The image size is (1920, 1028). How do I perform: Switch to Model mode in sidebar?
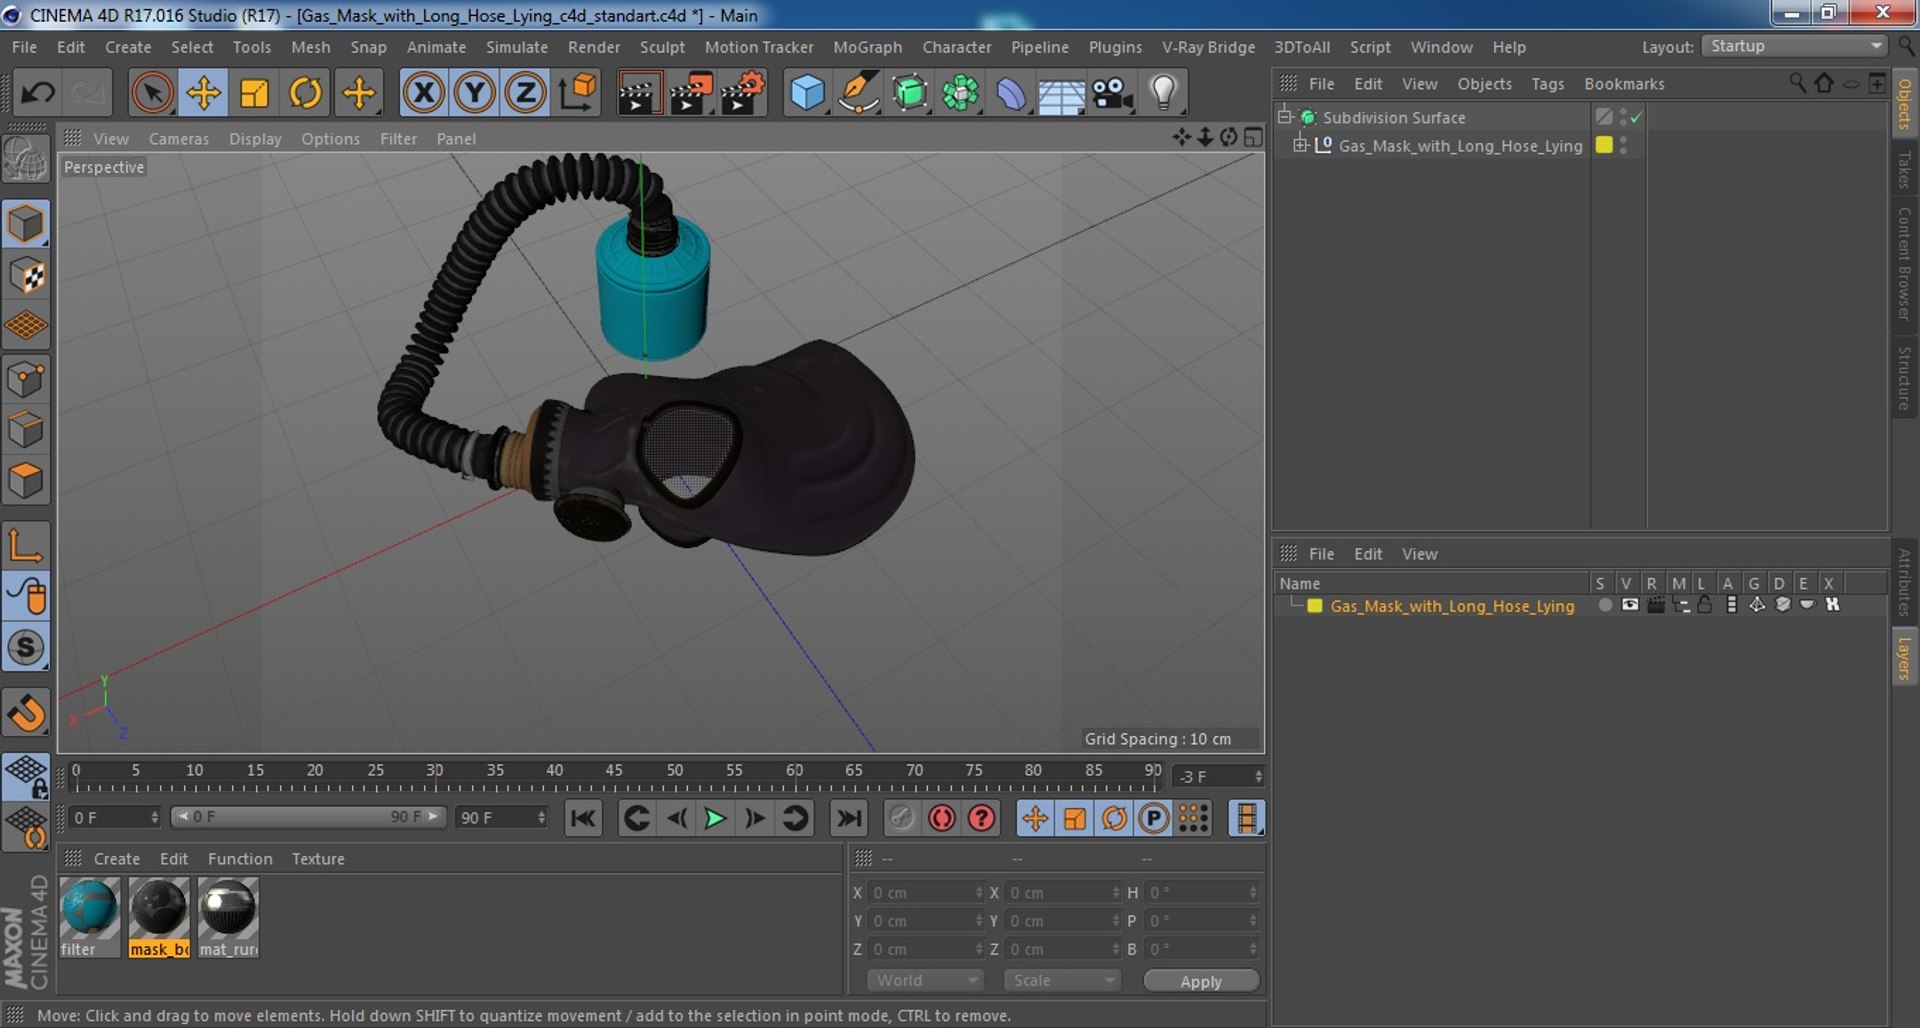[26, 224]
